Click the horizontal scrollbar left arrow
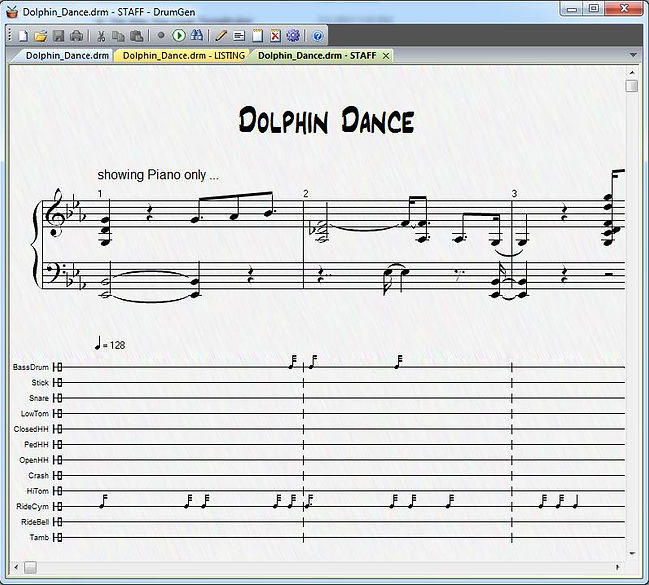The height and width of the screenshot is (585, 649). pyautogui.click(x=16, y=567)
